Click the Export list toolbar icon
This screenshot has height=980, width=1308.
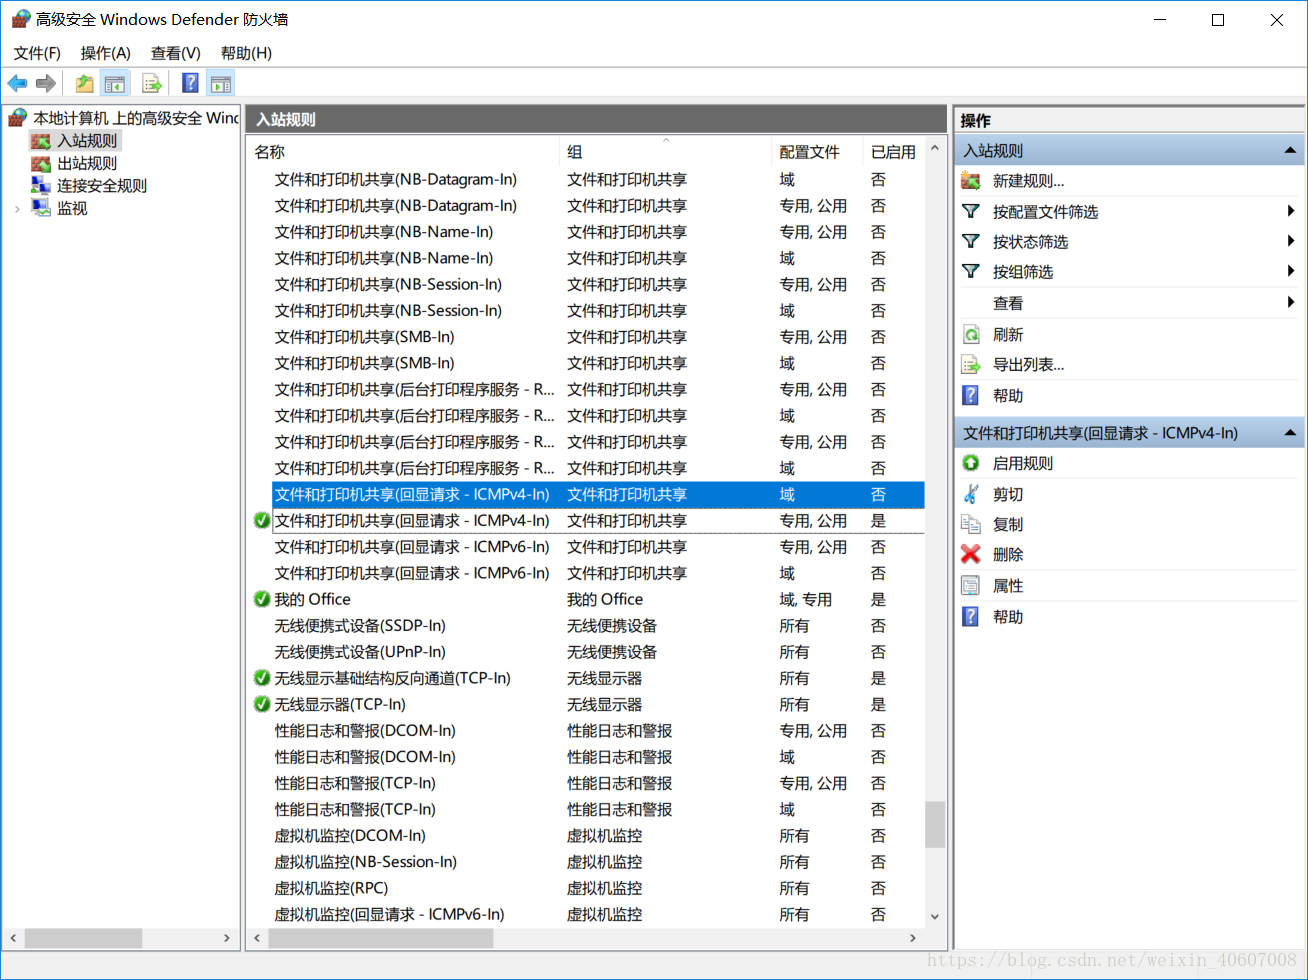(152, 84)
